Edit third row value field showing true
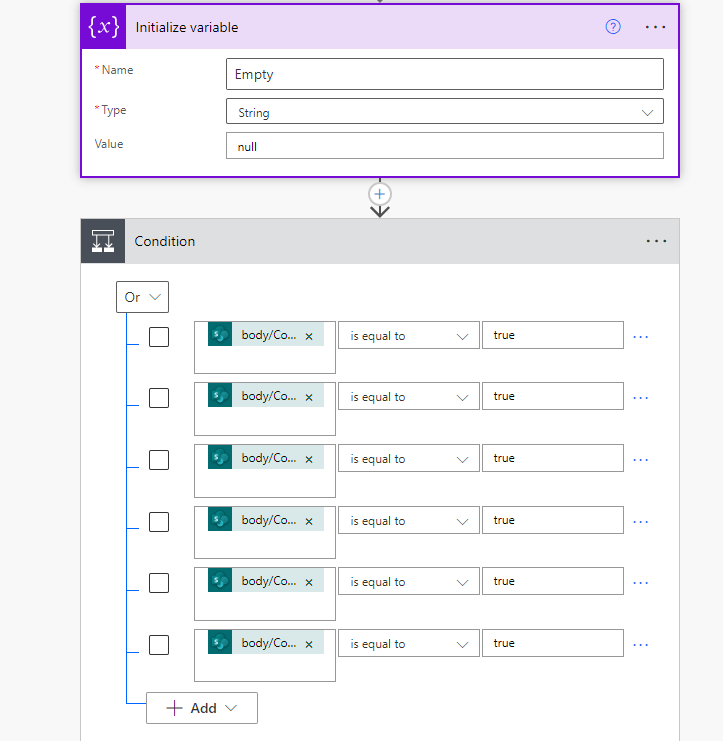Image resolution: width=723 pixels, height=741 pixels. coord(553,458)
